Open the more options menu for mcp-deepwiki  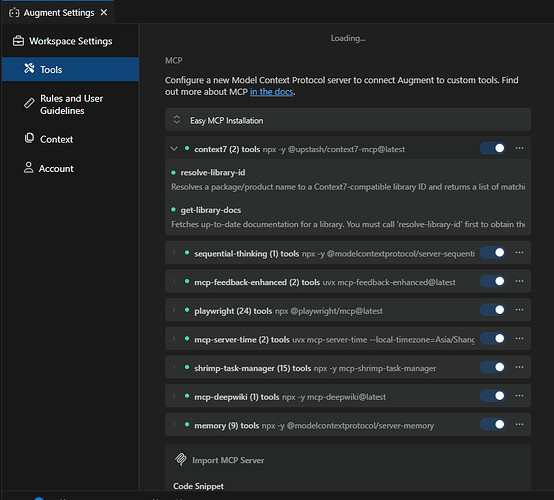click(x=519, y=395)
